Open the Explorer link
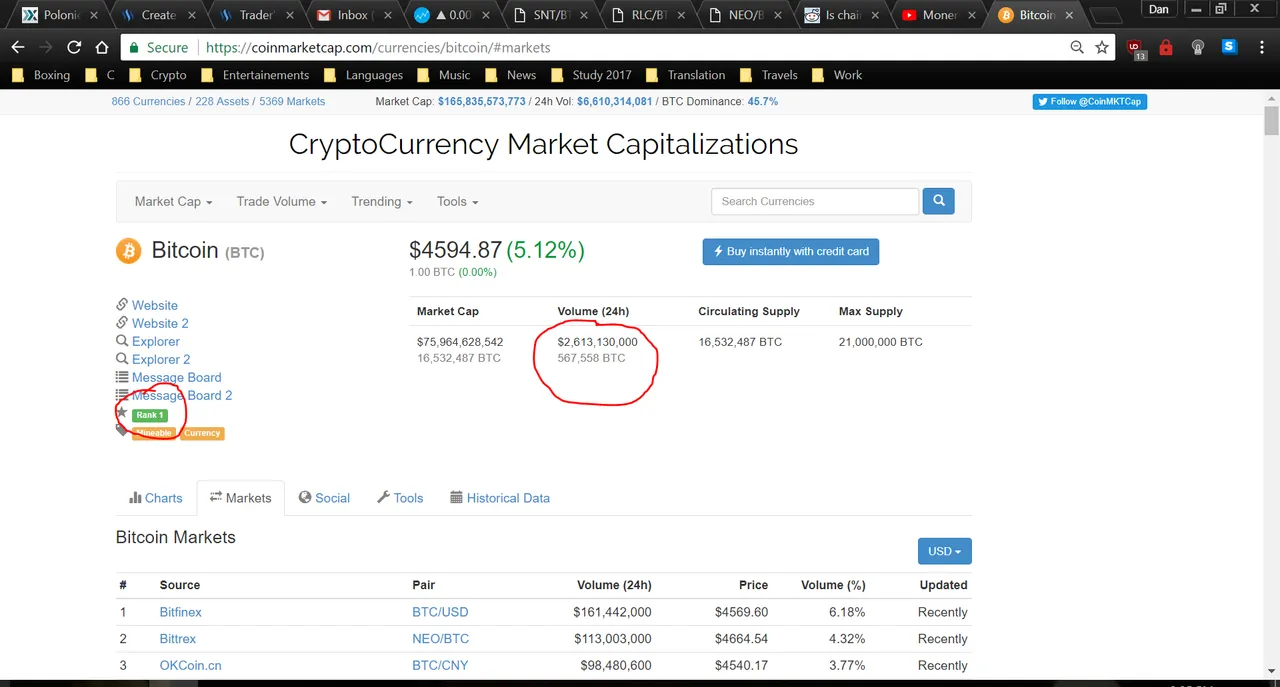Viewport: 1280px width, 687px height. click(156, 341)
